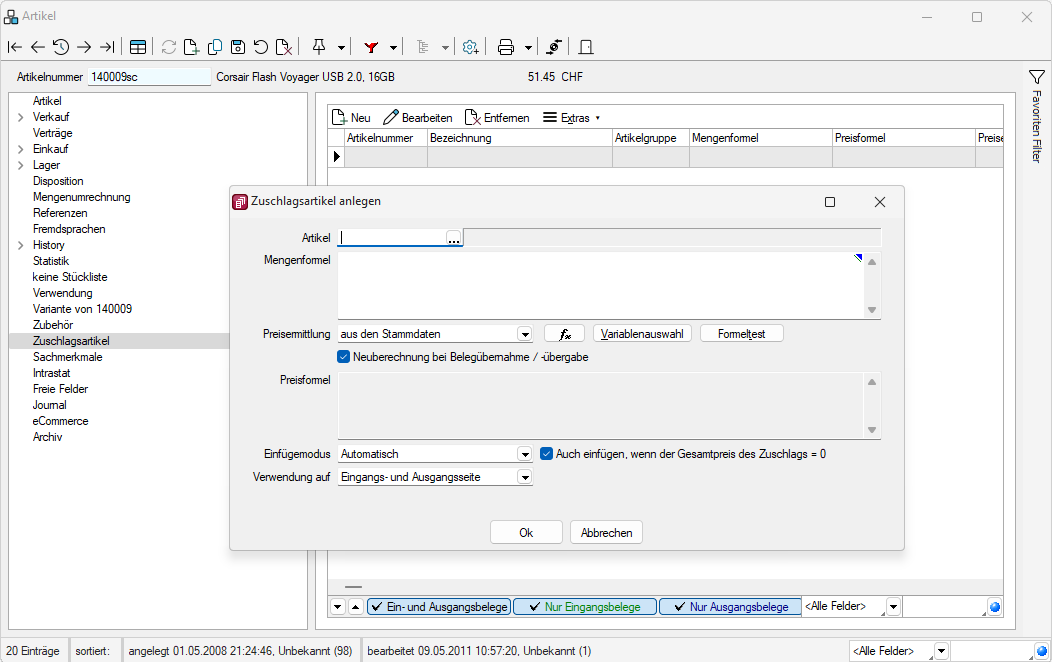Image resolution: width=1052 pixels, height=662 pixels.
Task: Toggle the Nur Eingangsbelege filter
Action: pyautogui.click(x=585, y=607)
